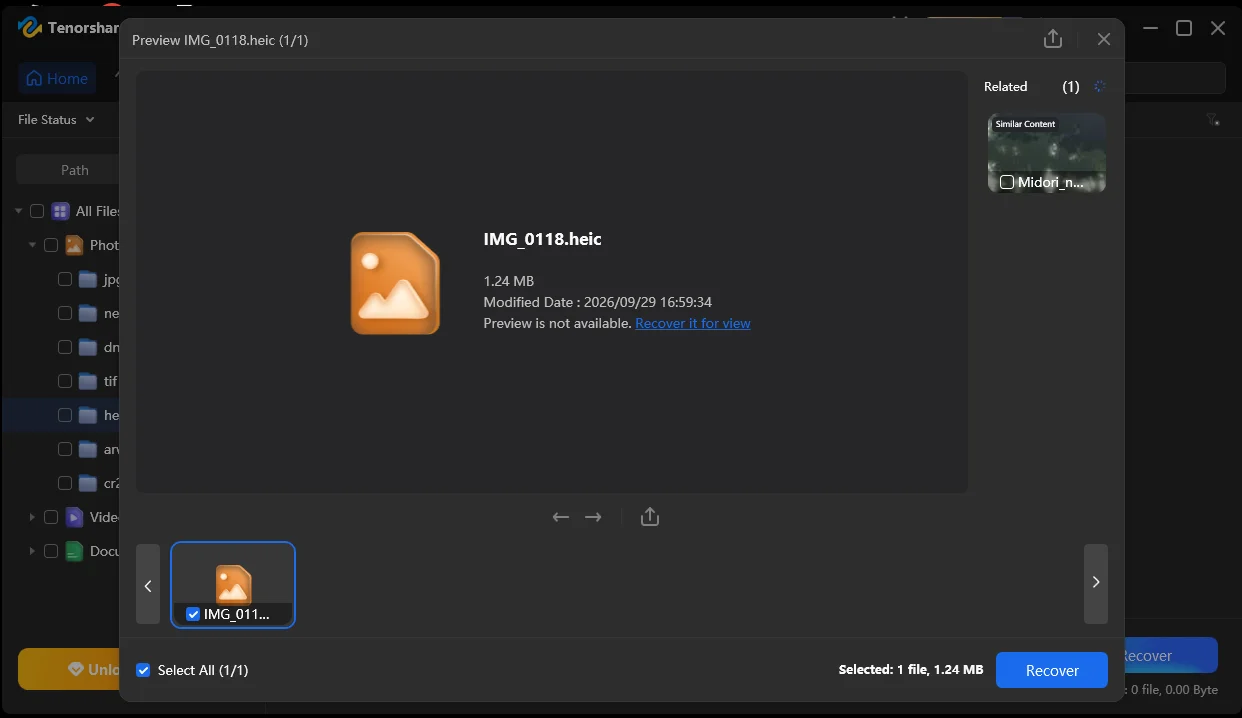Check the Video category checkbox
The width and height of the screenshot is (1242, 718).
pos(51,517)
